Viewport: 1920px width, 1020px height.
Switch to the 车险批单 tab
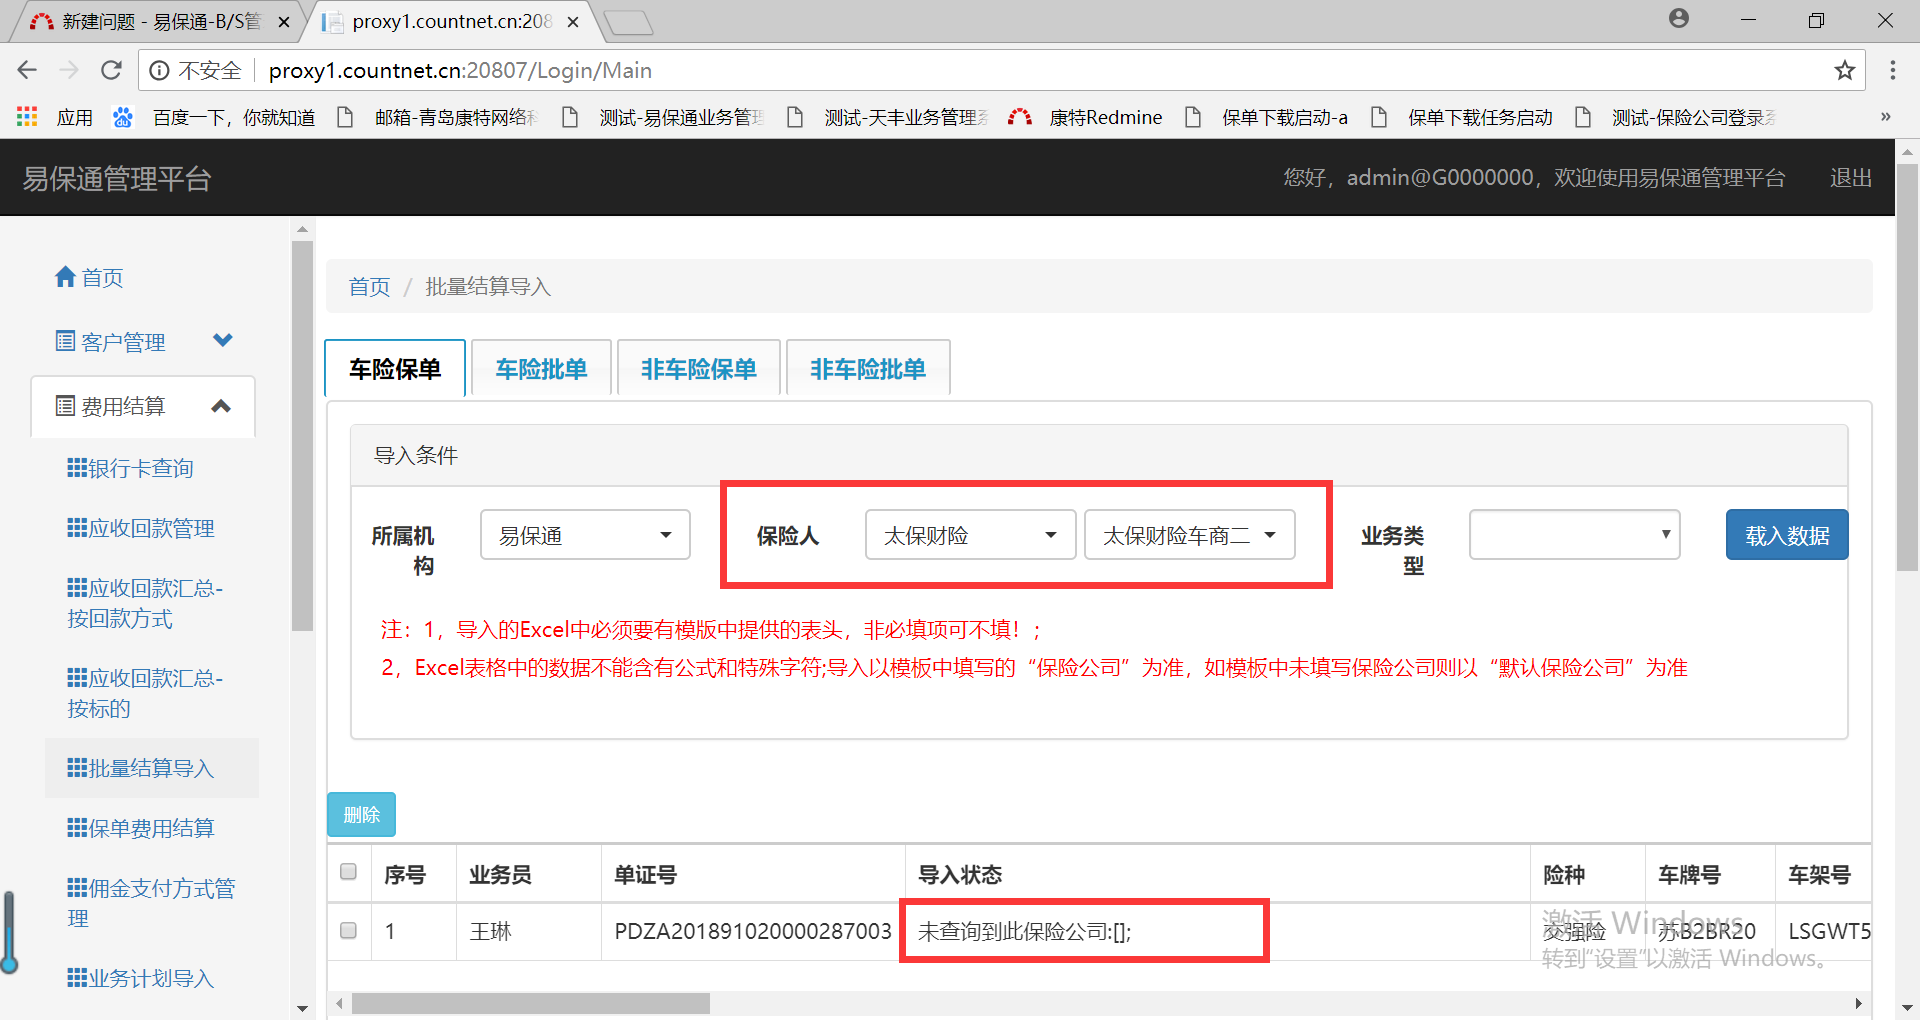click(541, 369)
